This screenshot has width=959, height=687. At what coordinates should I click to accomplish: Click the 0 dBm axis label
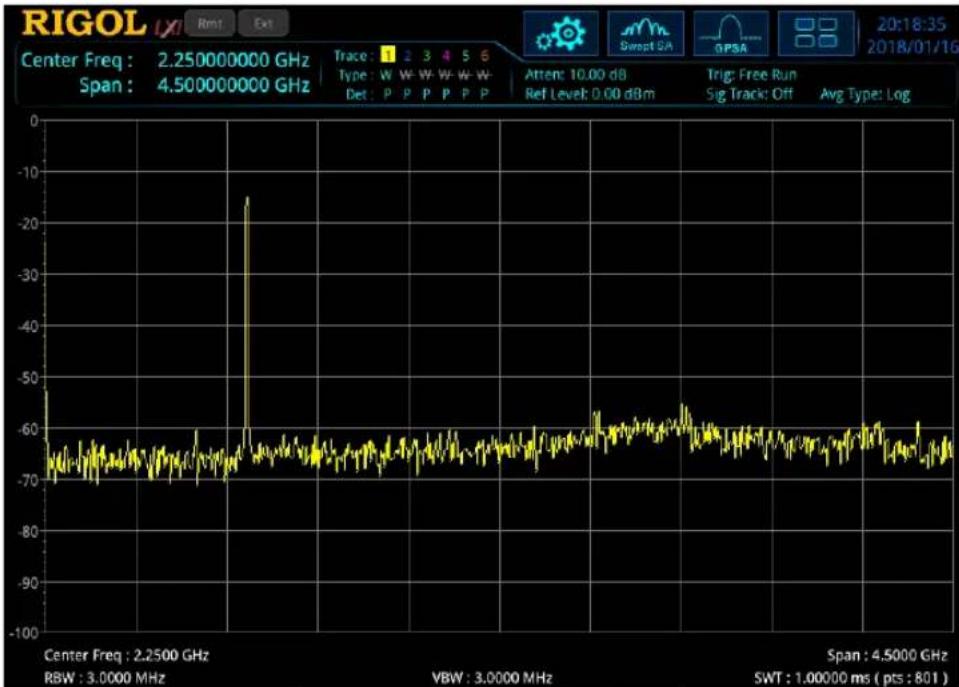[34, 121]
